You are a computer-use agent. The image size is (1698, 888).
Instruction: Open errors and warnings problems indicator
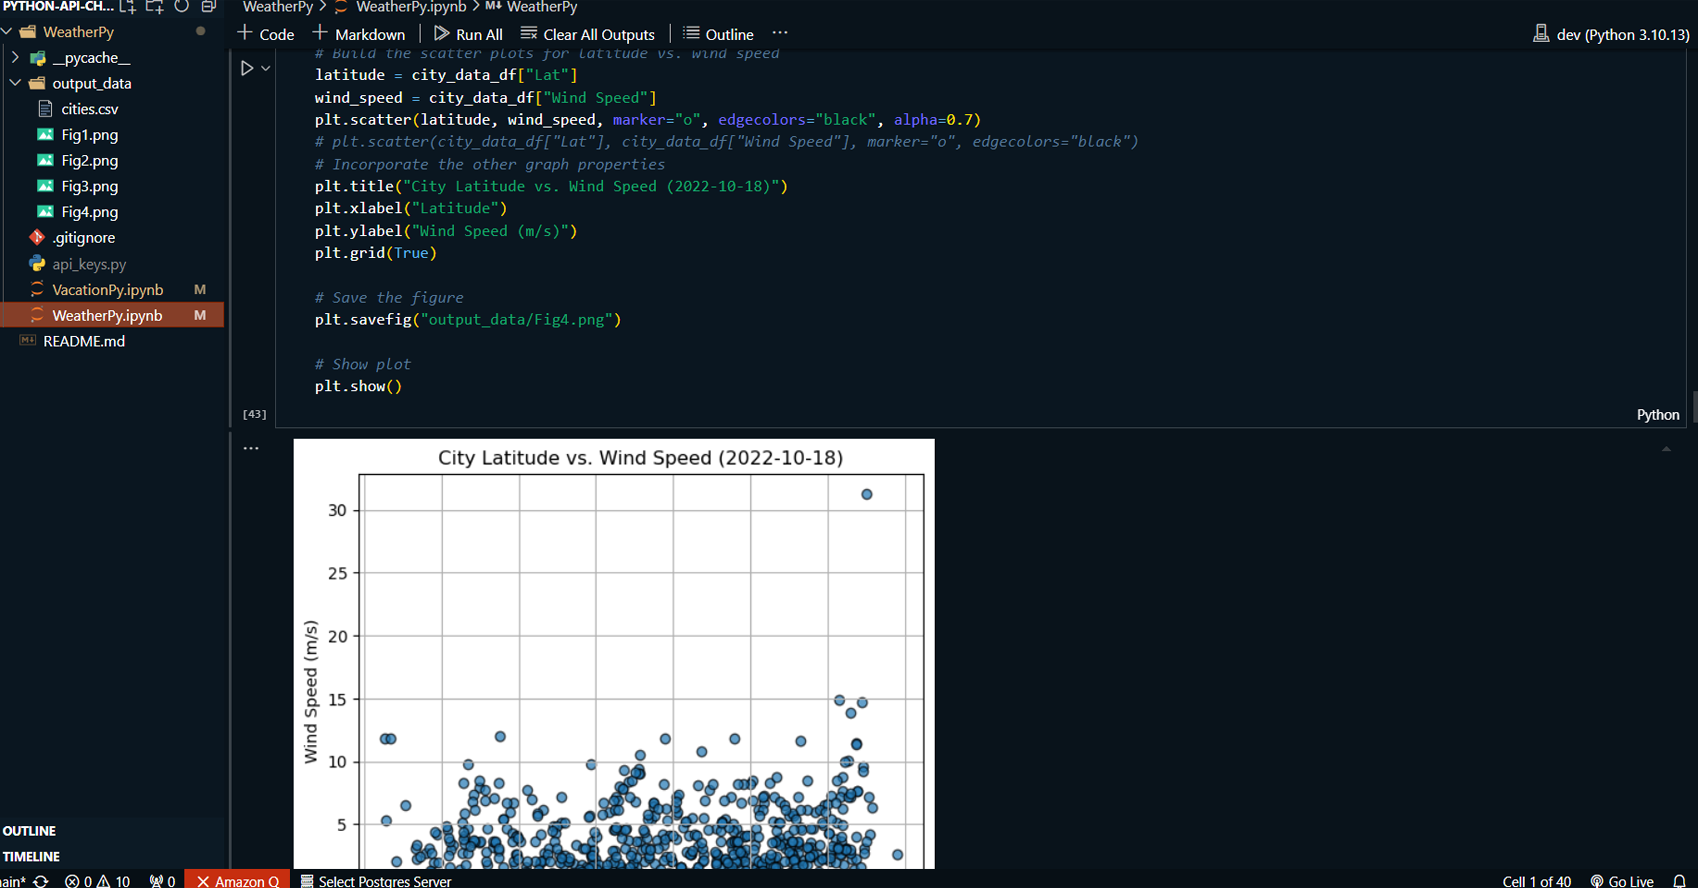click(98, 881)
